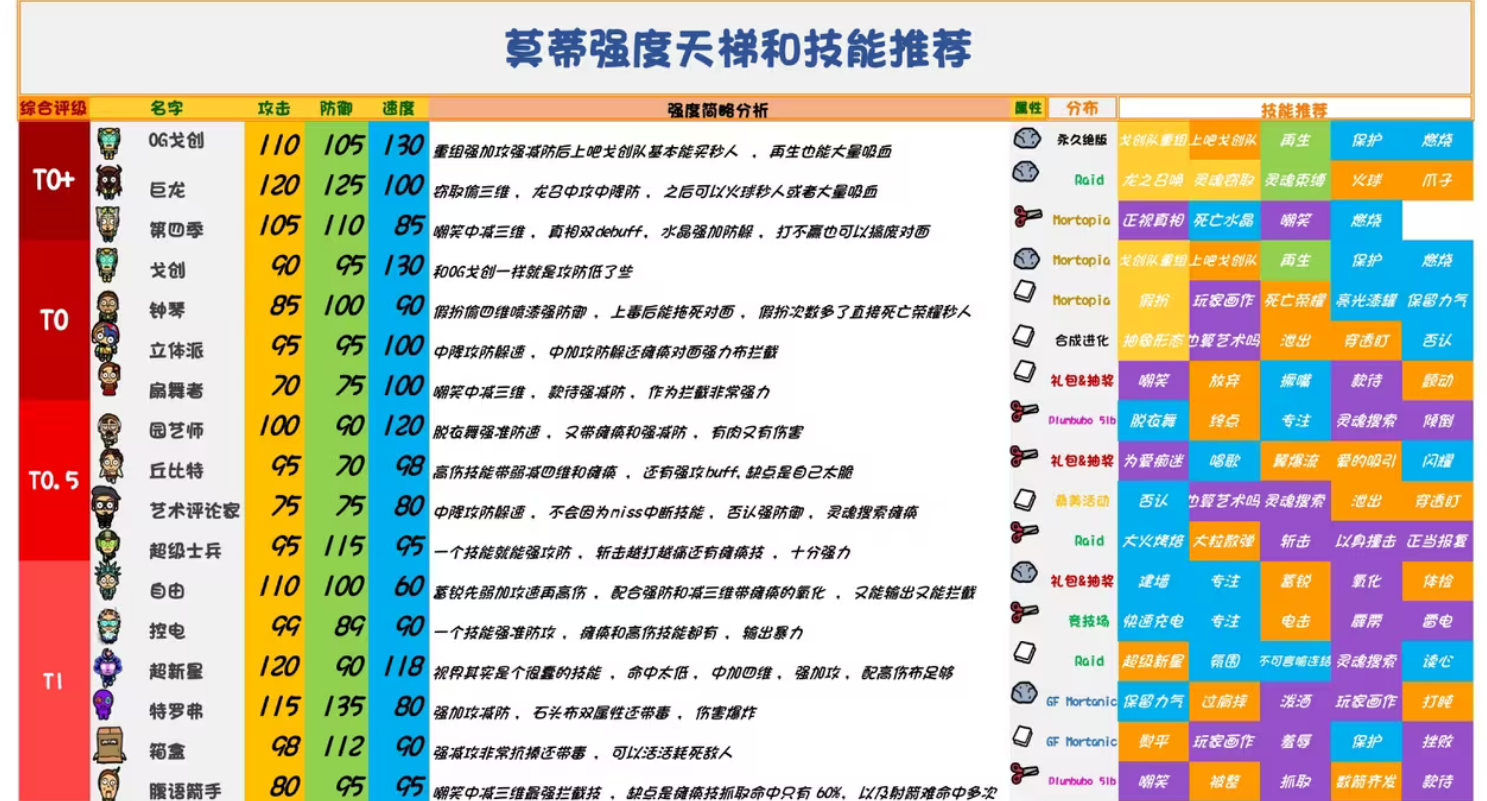This screenshot has height=801, width=1487.
Task: Click the 正当报复 skill cell
Action: 1437,540
